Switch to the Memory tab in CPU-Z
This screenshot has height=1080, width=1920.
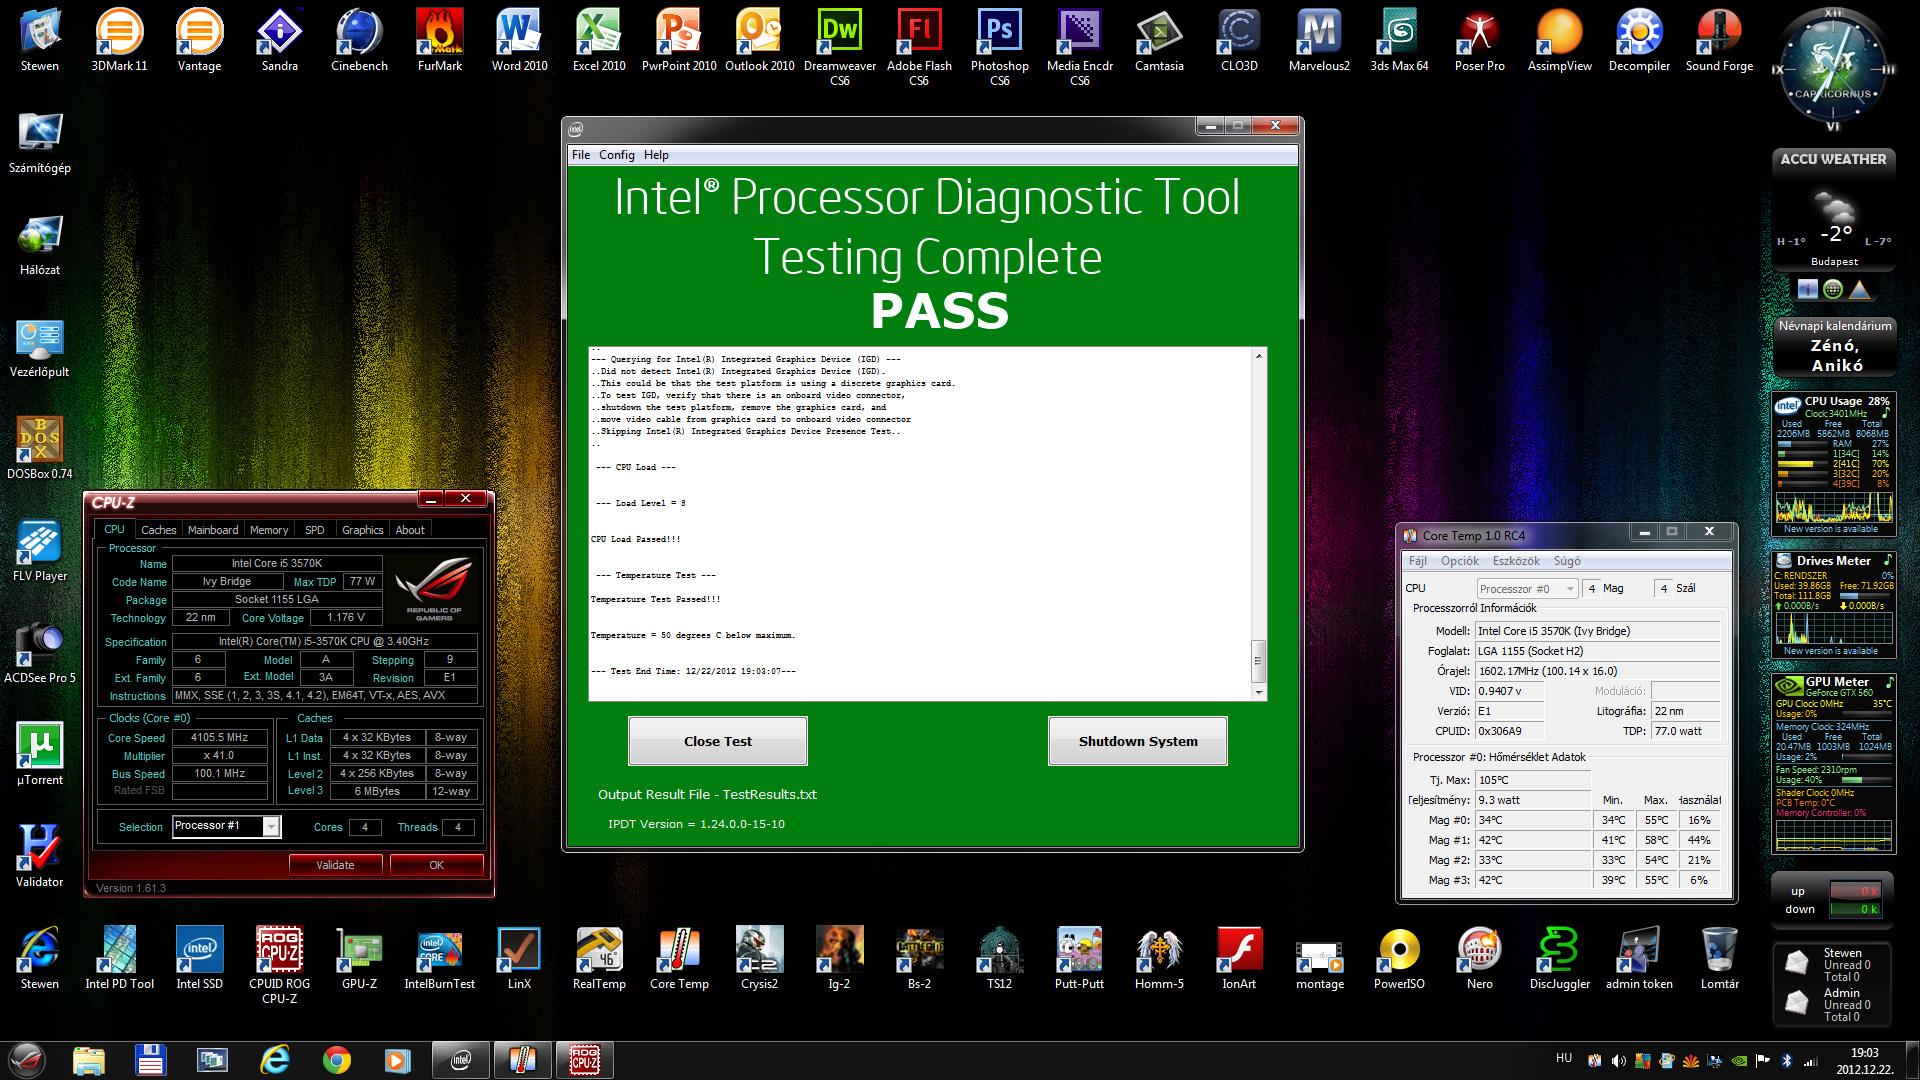[268, 530]
